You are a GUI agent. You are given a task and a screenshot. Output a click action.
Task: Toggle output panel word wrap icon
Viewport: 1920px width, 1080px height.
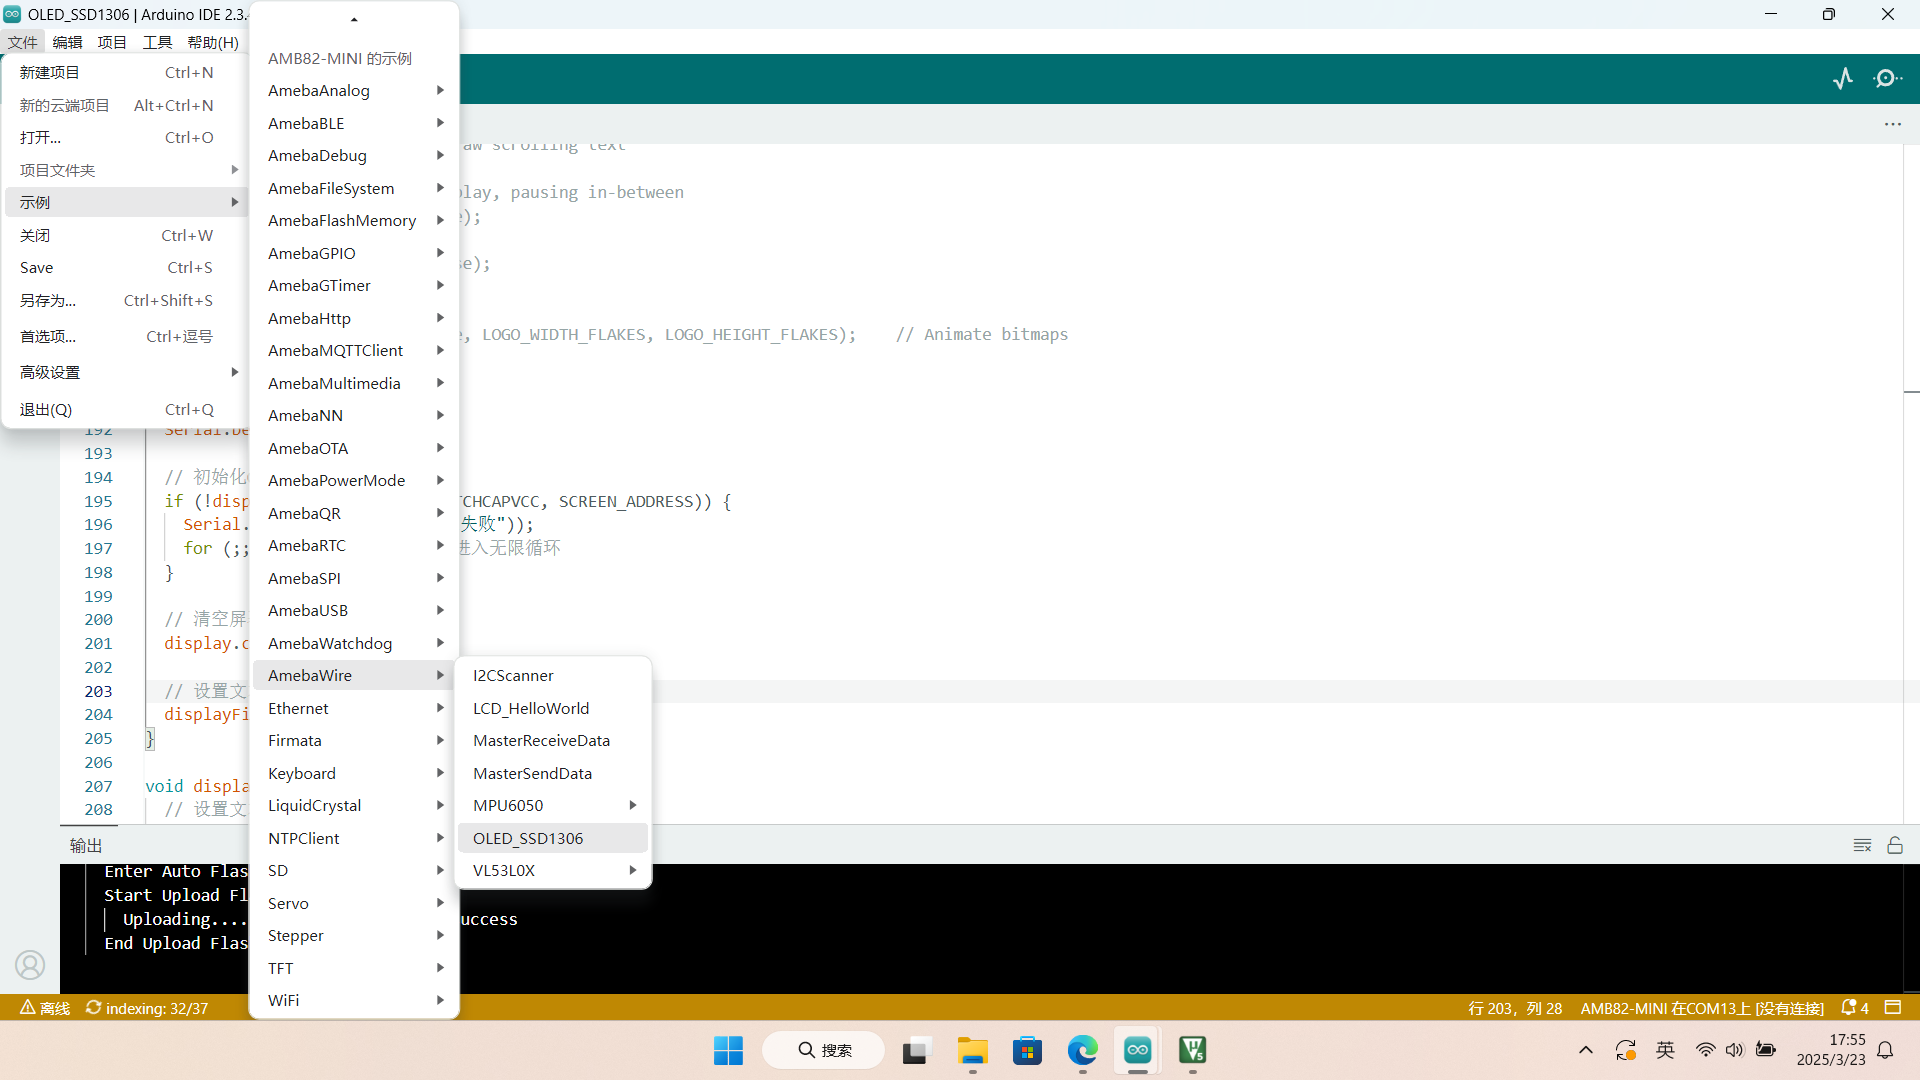pyautogui.click(x=1862, y=845)
